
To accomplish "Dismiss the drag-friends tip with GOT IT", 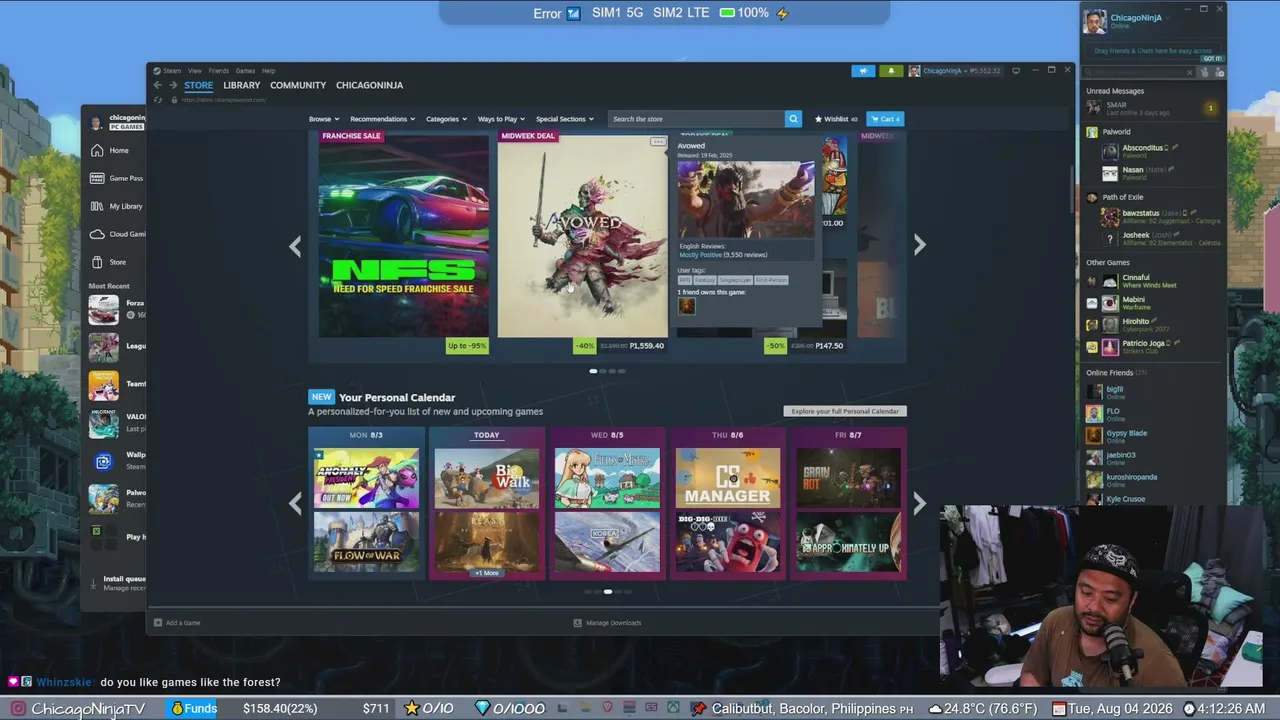I will coord(1211,58).
